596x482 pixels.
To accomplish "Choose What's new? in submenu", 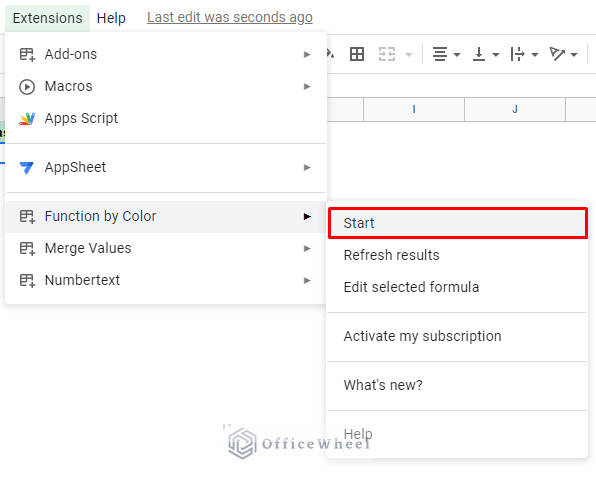I will [458, 385].
